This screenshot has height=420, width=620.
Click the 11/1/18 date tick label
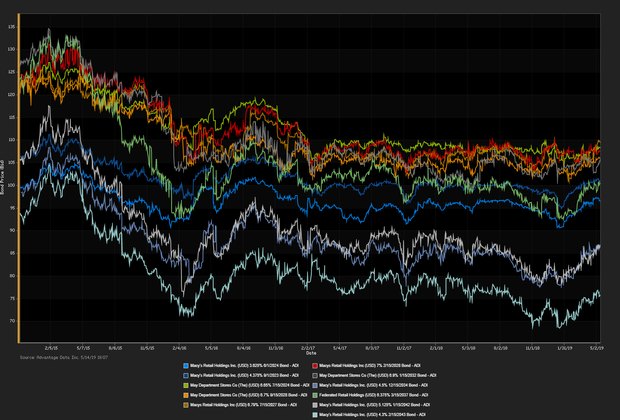pos(532,348)
